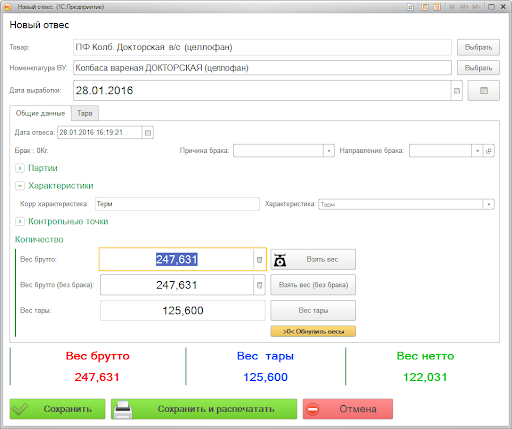
Task: Click the calculator icon in the title bar
Action: click(425, 7)
